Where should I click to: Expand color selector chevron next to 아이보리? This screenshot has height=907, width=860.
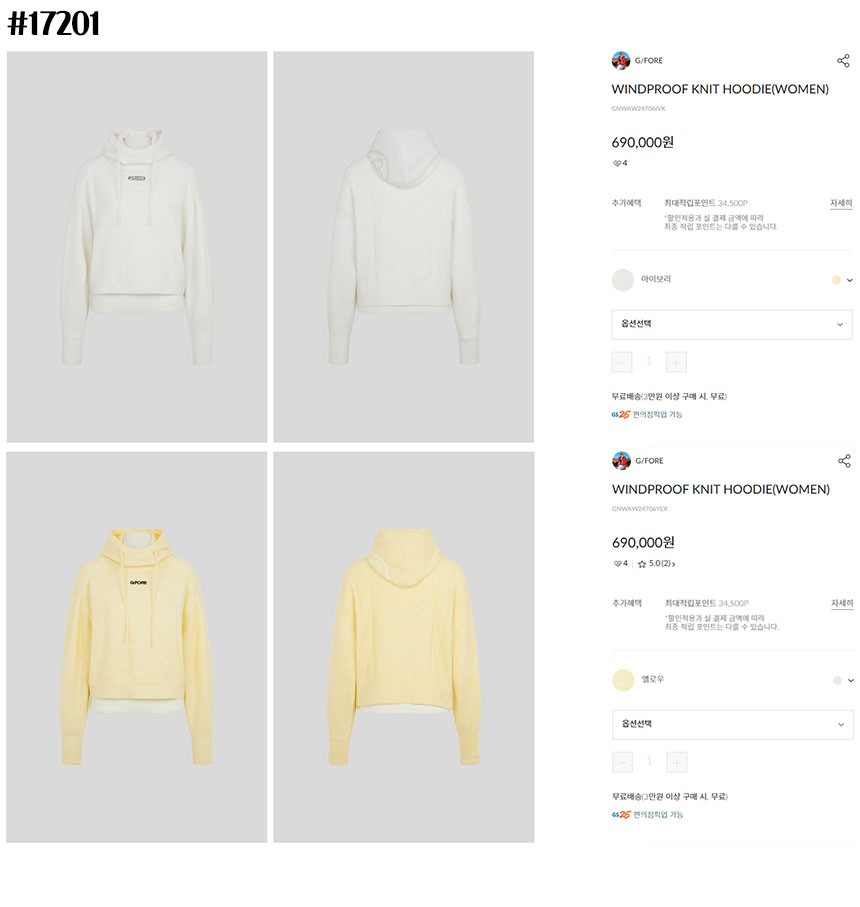tap(850, 280)
